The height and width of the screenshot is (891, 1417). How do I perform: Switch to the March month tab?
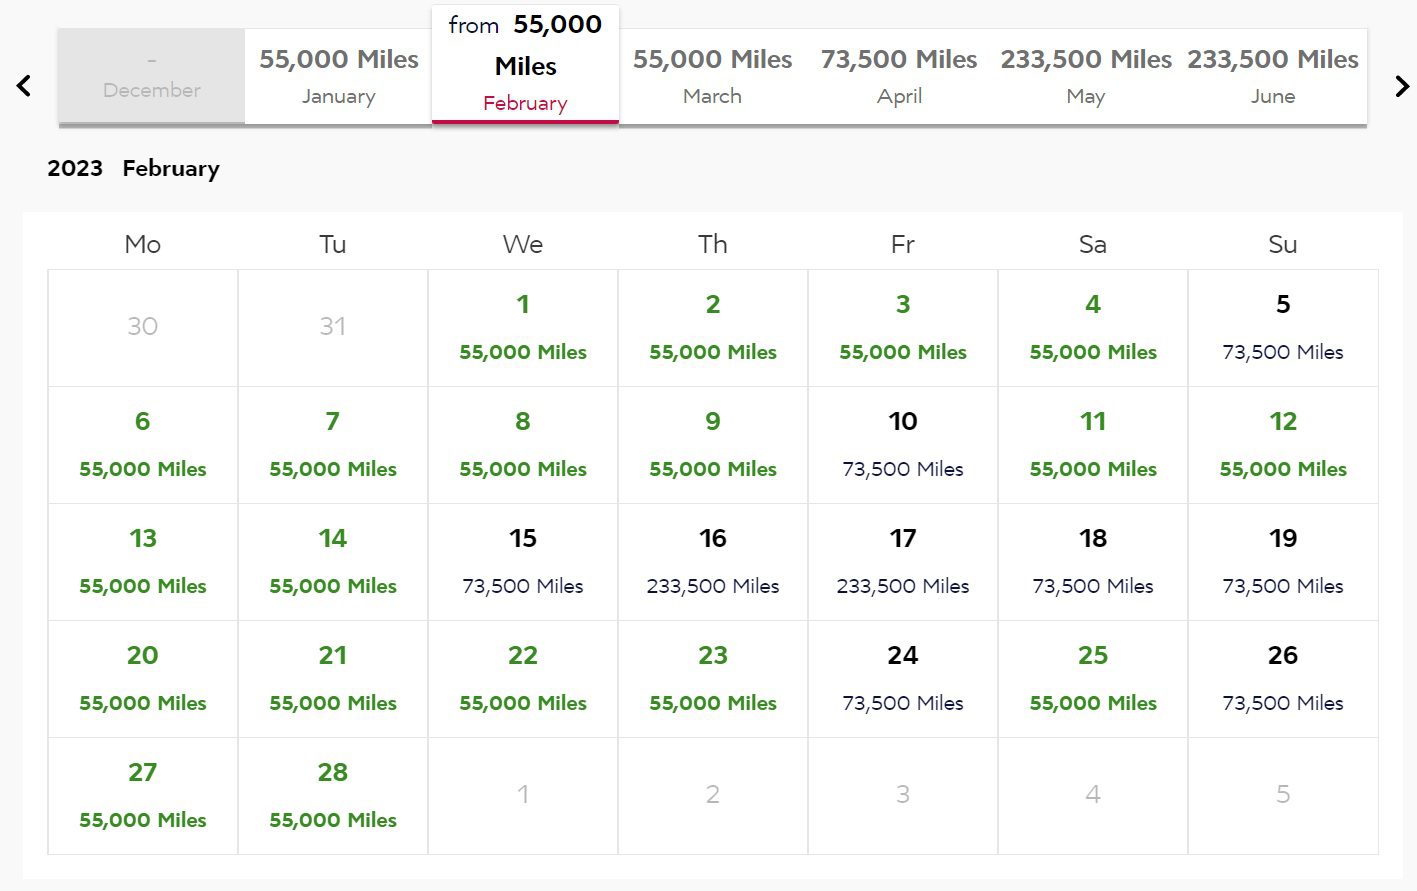click(712, 76)
